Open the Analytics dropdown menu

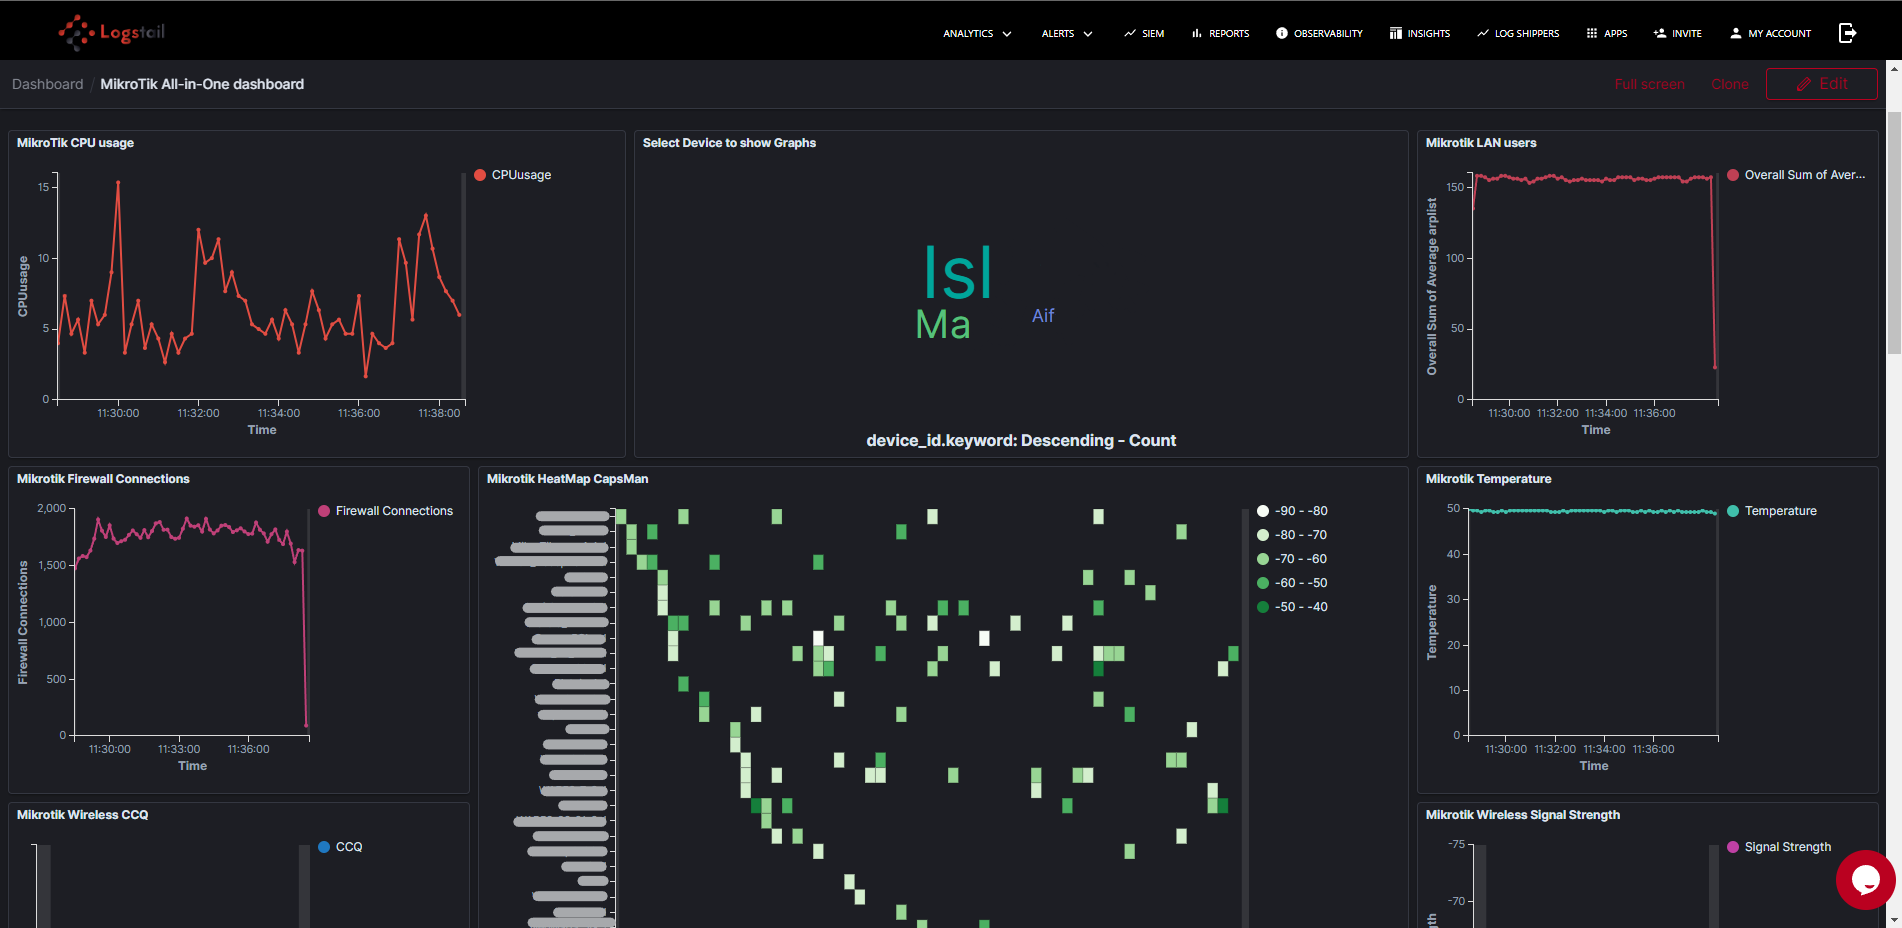pos(977,33)
